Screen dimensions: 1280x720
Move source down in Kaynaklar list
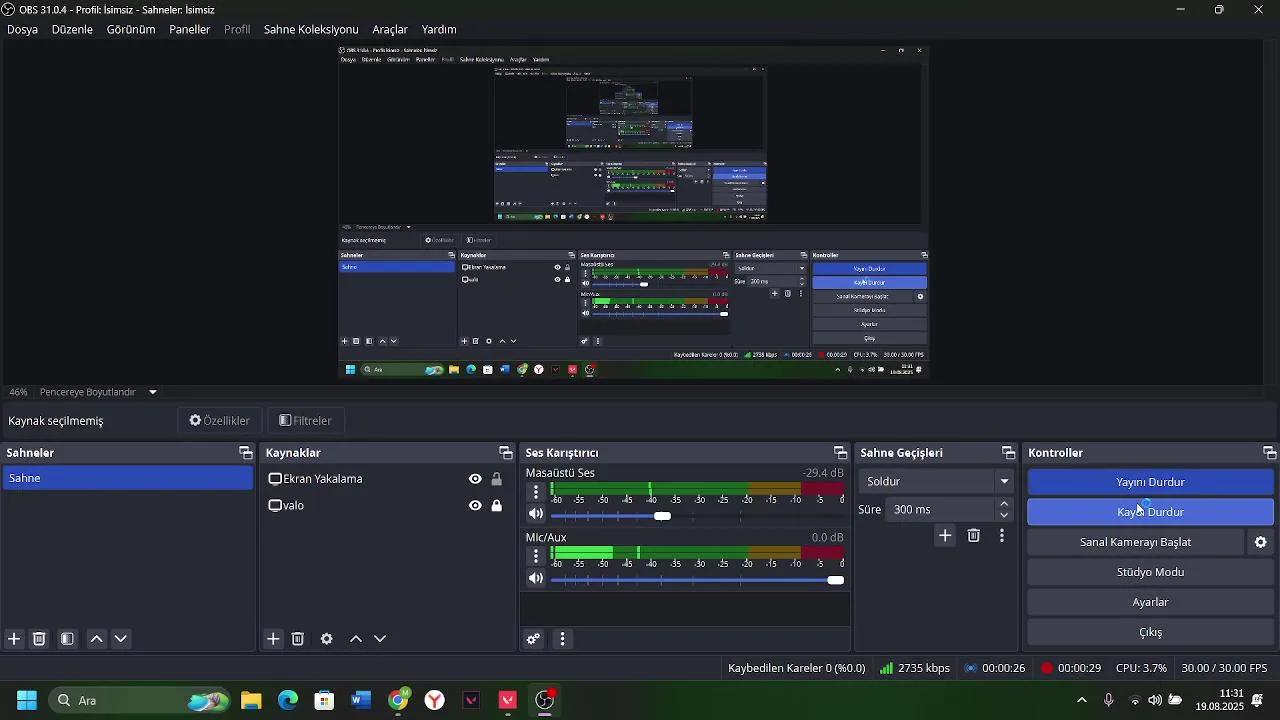[380, 639]
